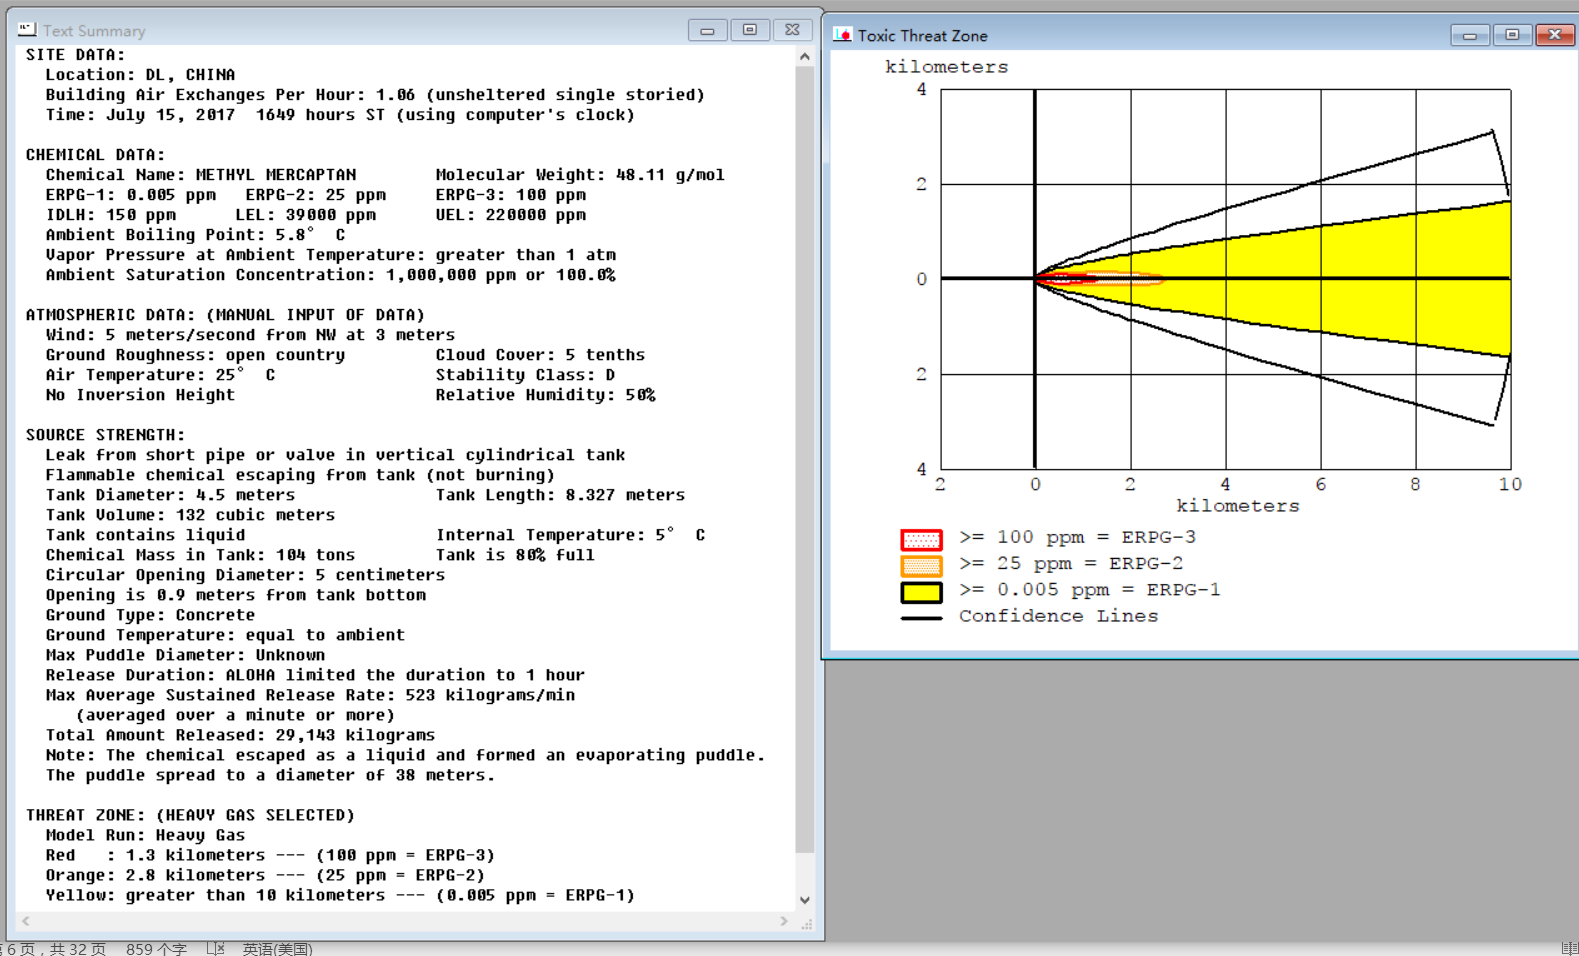Click the 'kilometers' y-axis label above the plot
The height and width of the screenshot is (956, 1579).
click(x=947, y=67)
